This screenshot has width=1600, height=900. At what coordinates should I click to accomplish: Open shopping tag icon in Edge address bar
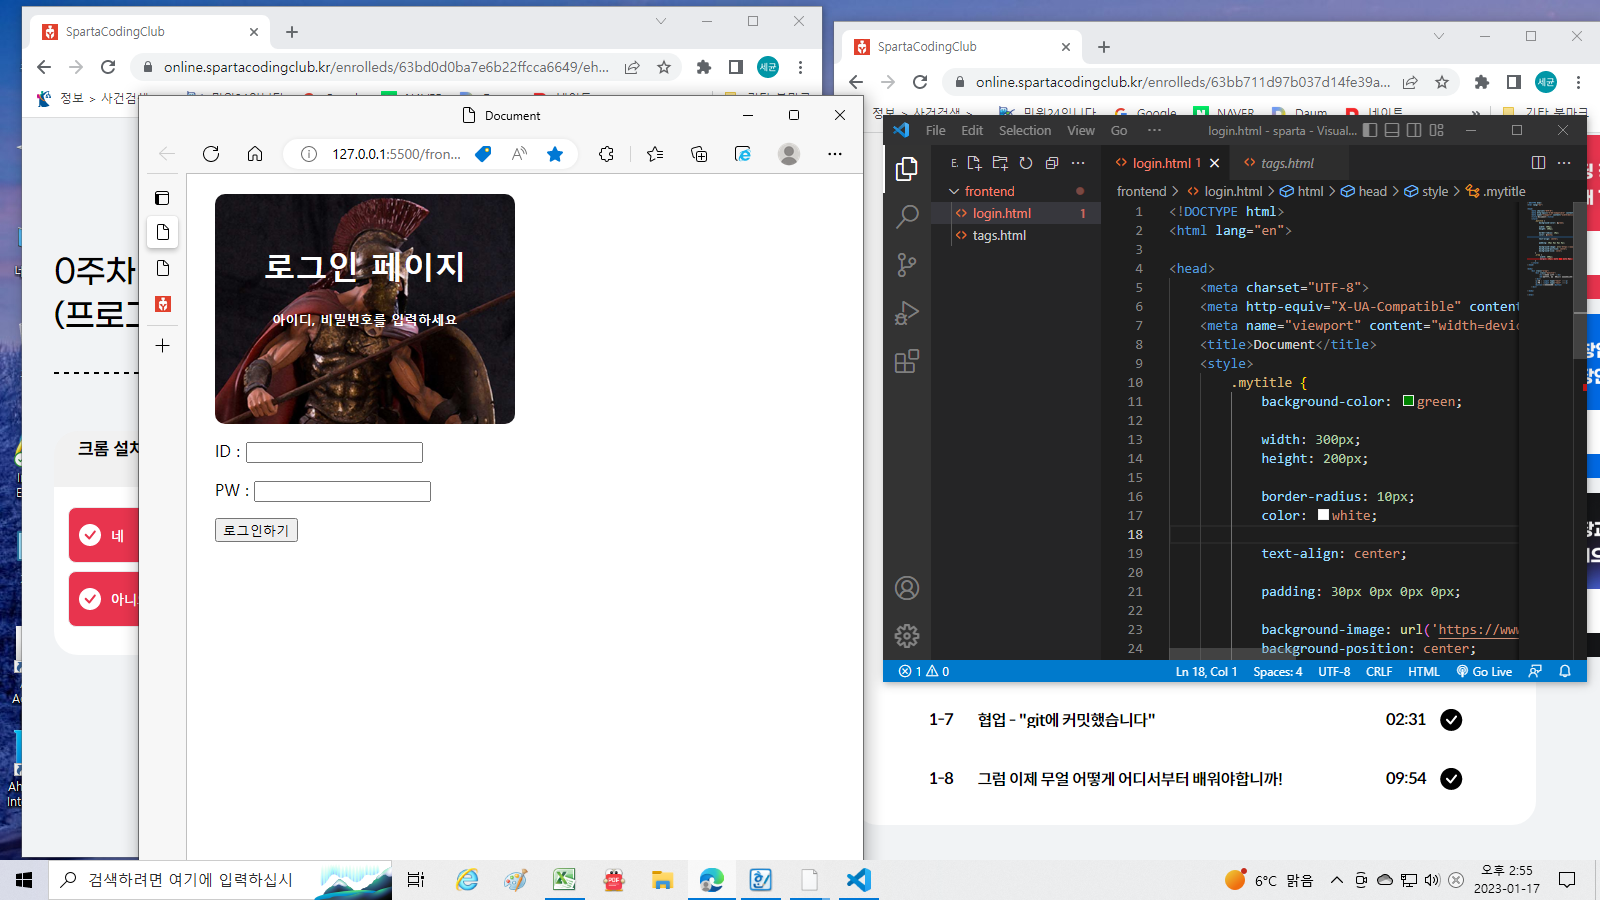point(483,154)
